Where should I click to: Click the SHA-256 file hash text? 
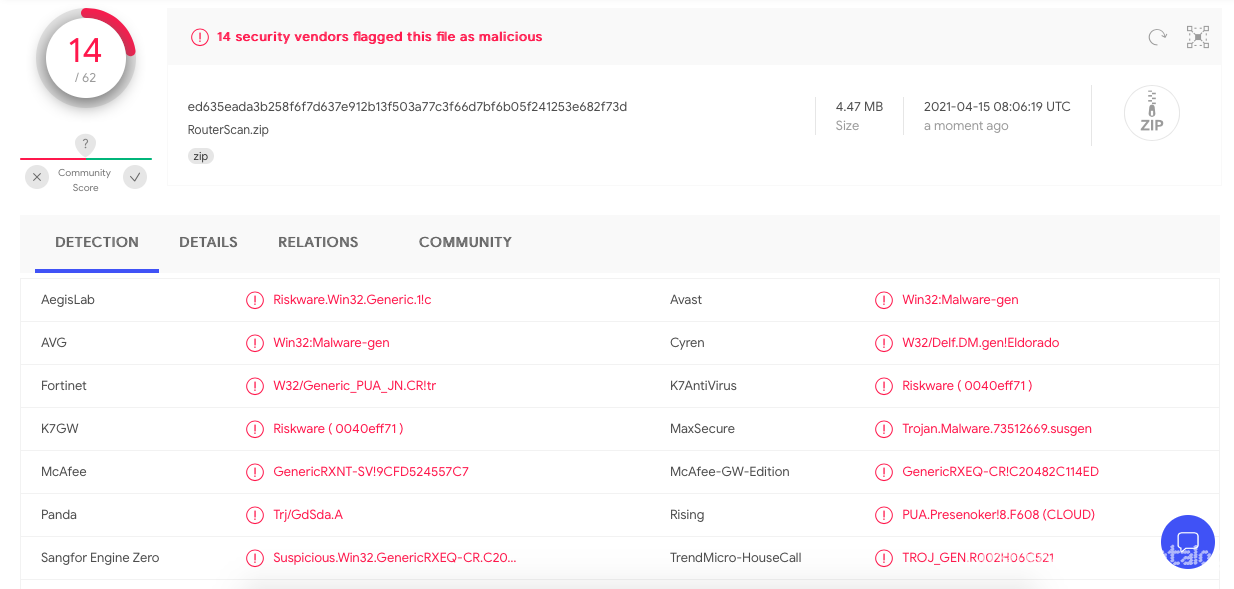[x=407, y=107]
